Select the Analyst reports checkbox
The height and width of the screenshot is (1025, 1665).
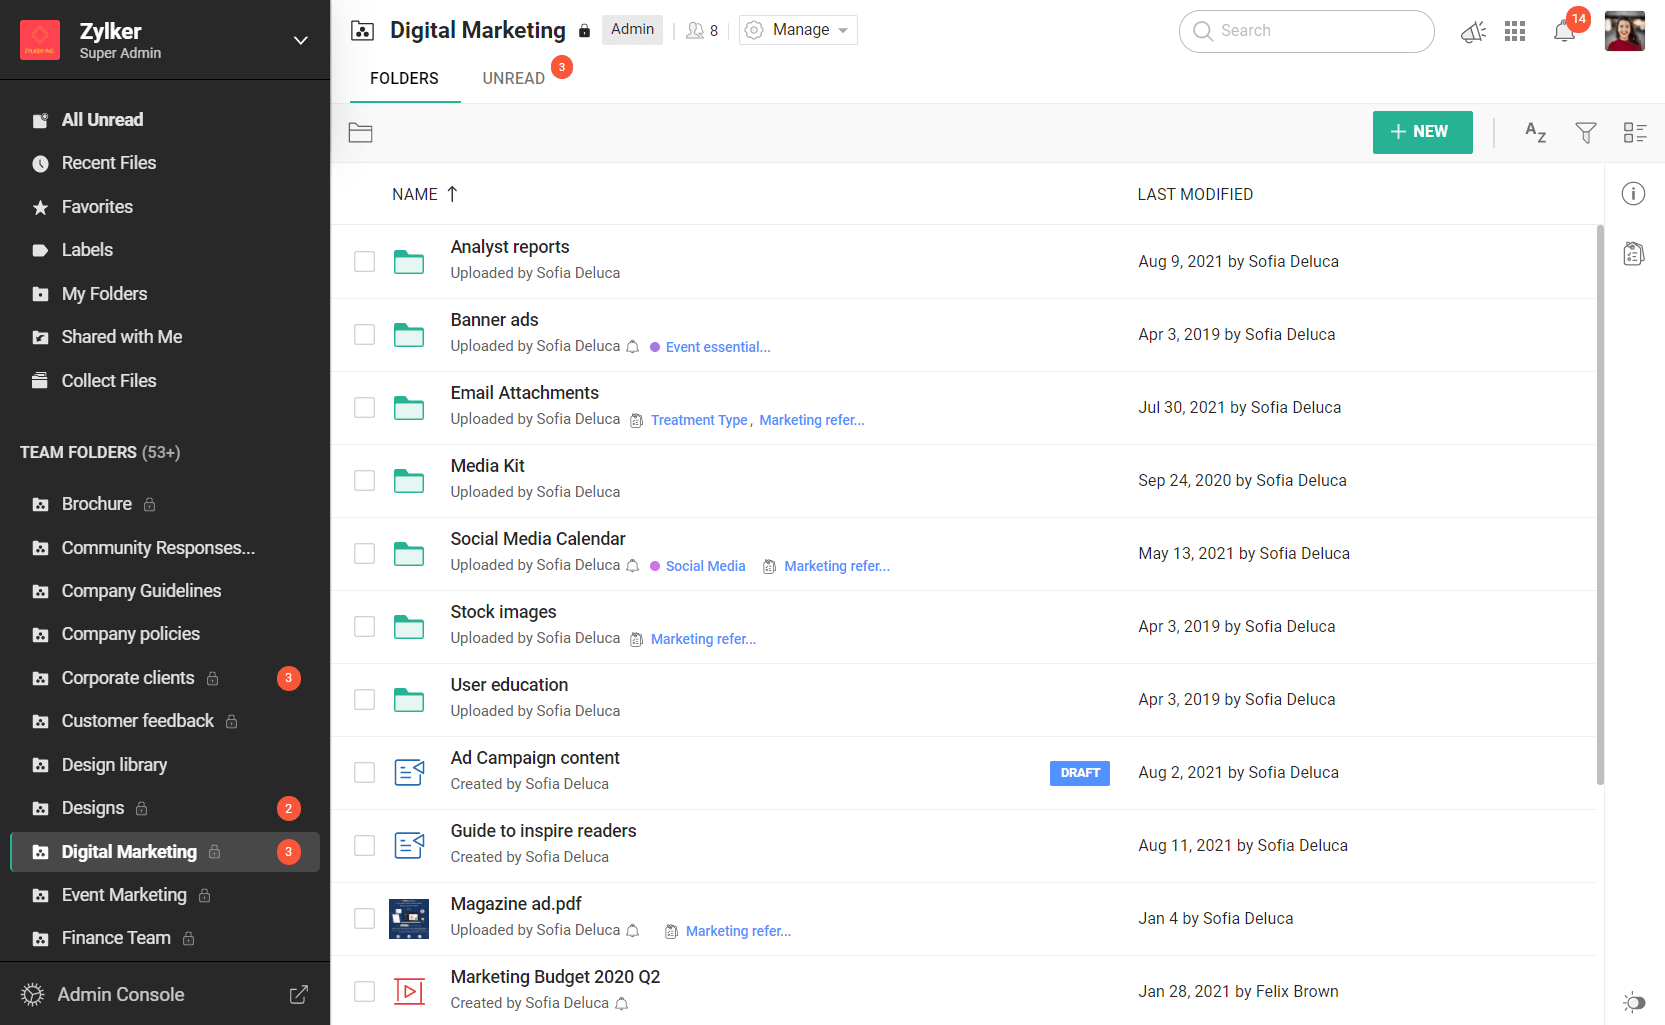click(x=365, y=262)
